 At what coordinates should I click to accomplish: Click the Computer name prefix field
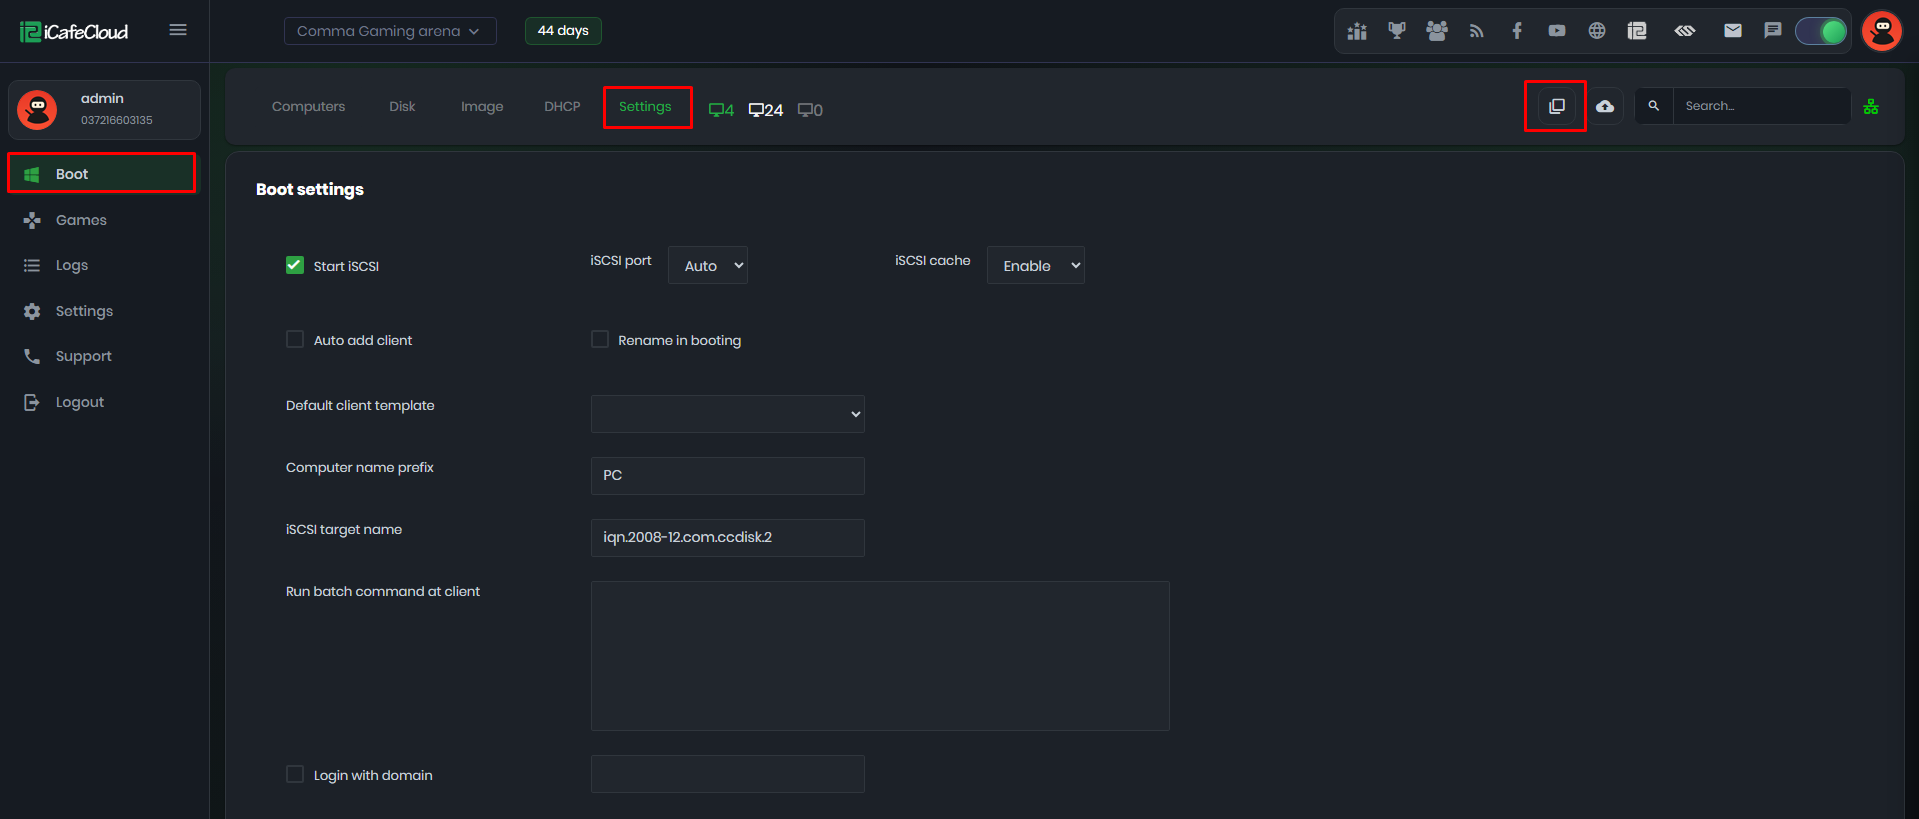point(728,476)
